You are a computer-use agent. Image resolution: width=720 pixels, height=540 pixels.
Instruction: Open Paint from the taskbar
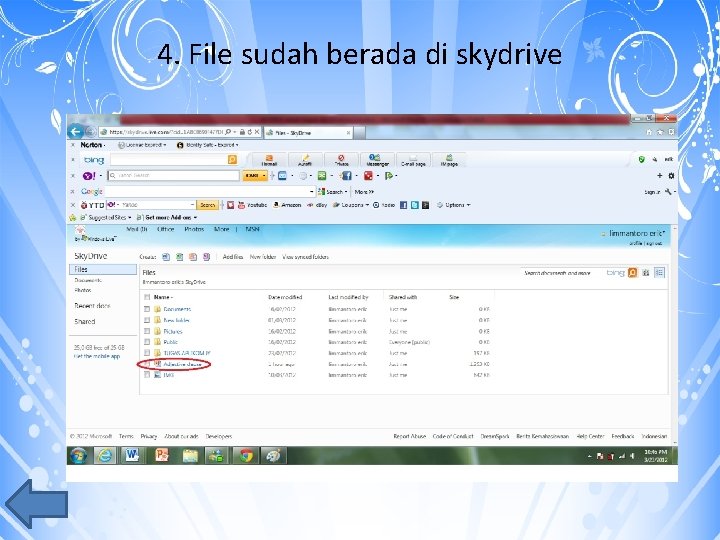click(273, 456)
